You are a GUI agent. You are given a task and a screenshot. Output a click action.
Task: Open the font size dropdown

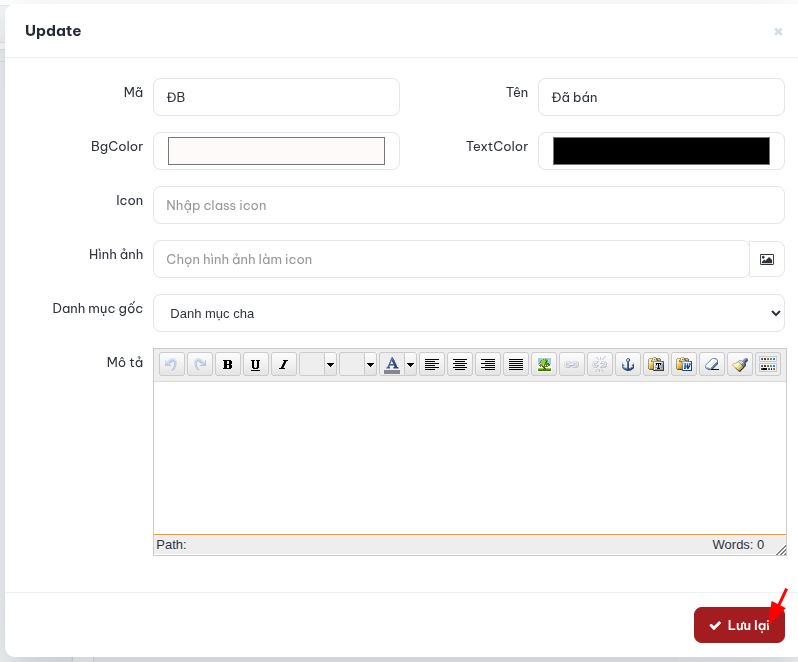pos(358,364)
